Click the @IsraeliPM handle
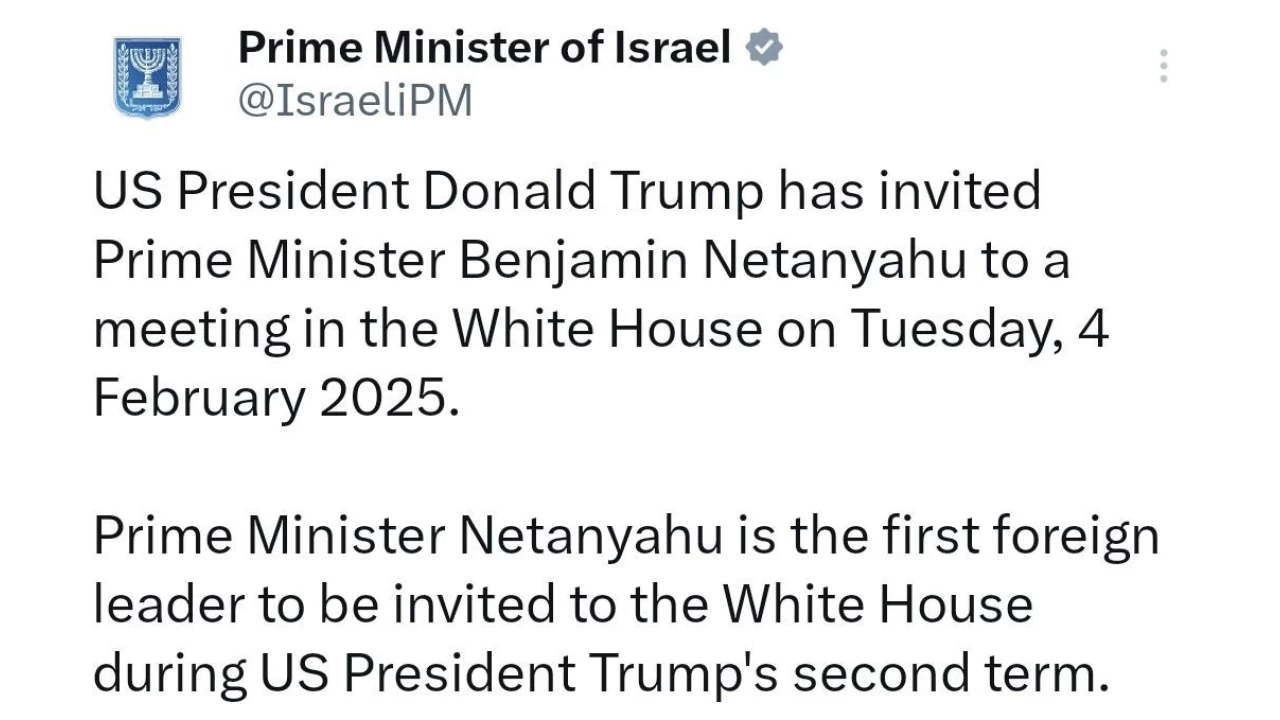 (x=355, y=101)
